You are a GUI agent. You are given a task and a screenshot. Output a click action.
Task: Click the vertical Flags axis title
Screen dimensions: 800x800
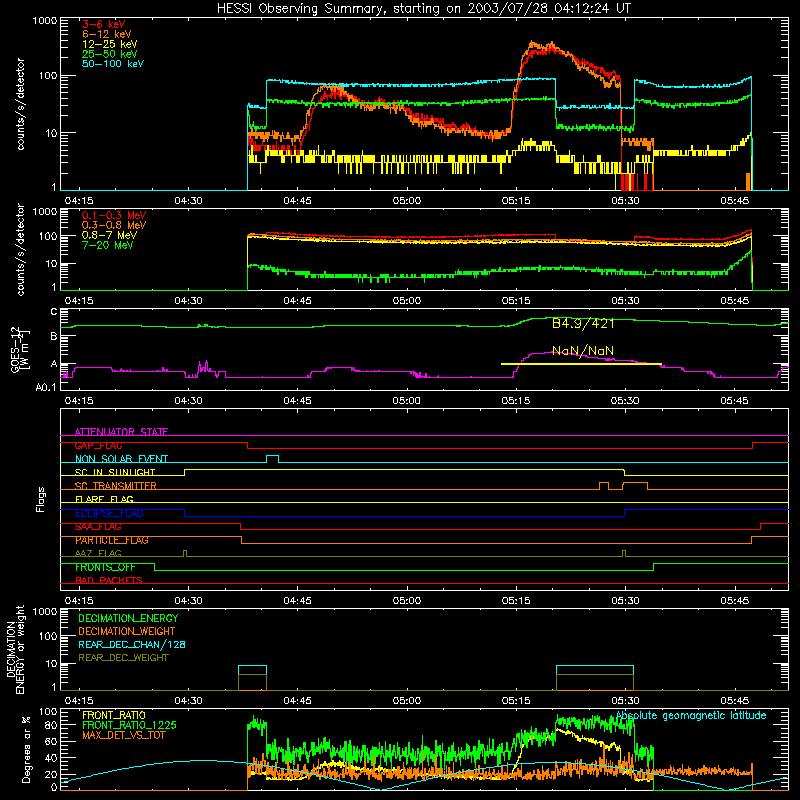click(x=41, y=499)
